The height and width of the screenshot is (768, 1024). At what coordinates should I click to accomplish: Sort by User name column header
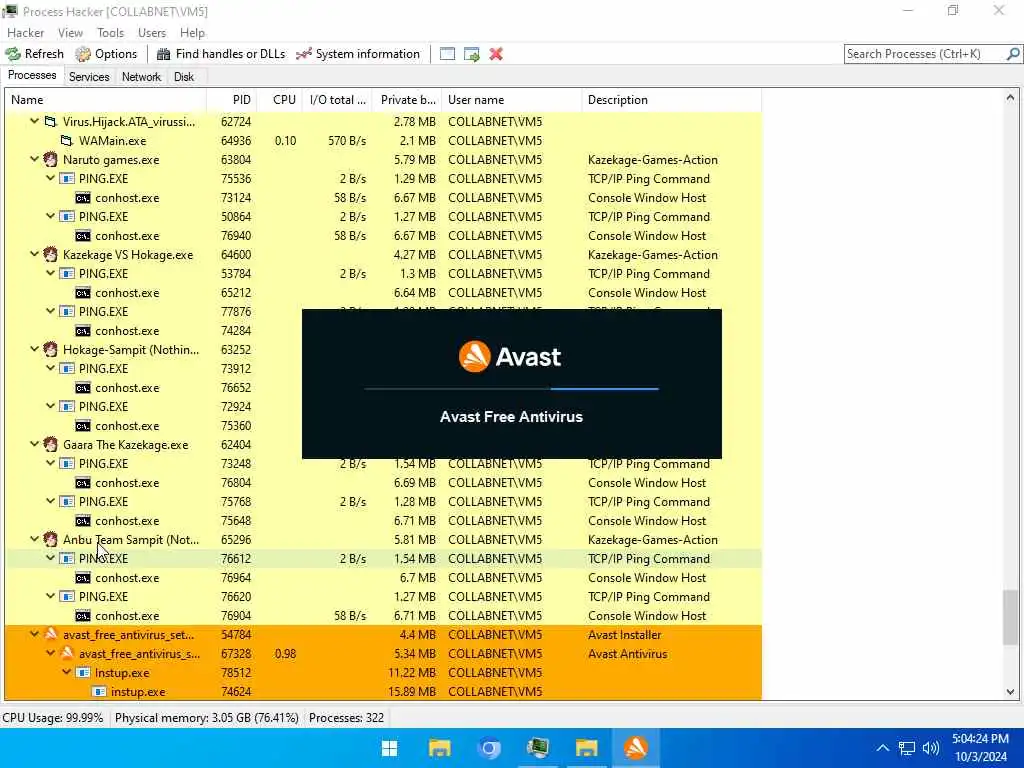[x=511, y=100]
